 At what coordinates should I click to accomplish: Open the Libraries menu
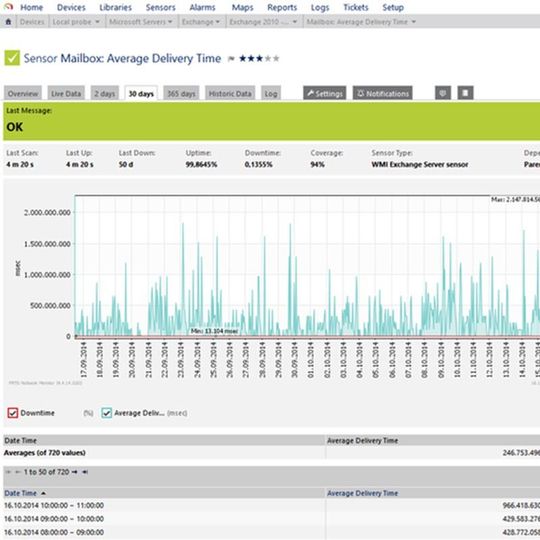[x=115, y=7]
